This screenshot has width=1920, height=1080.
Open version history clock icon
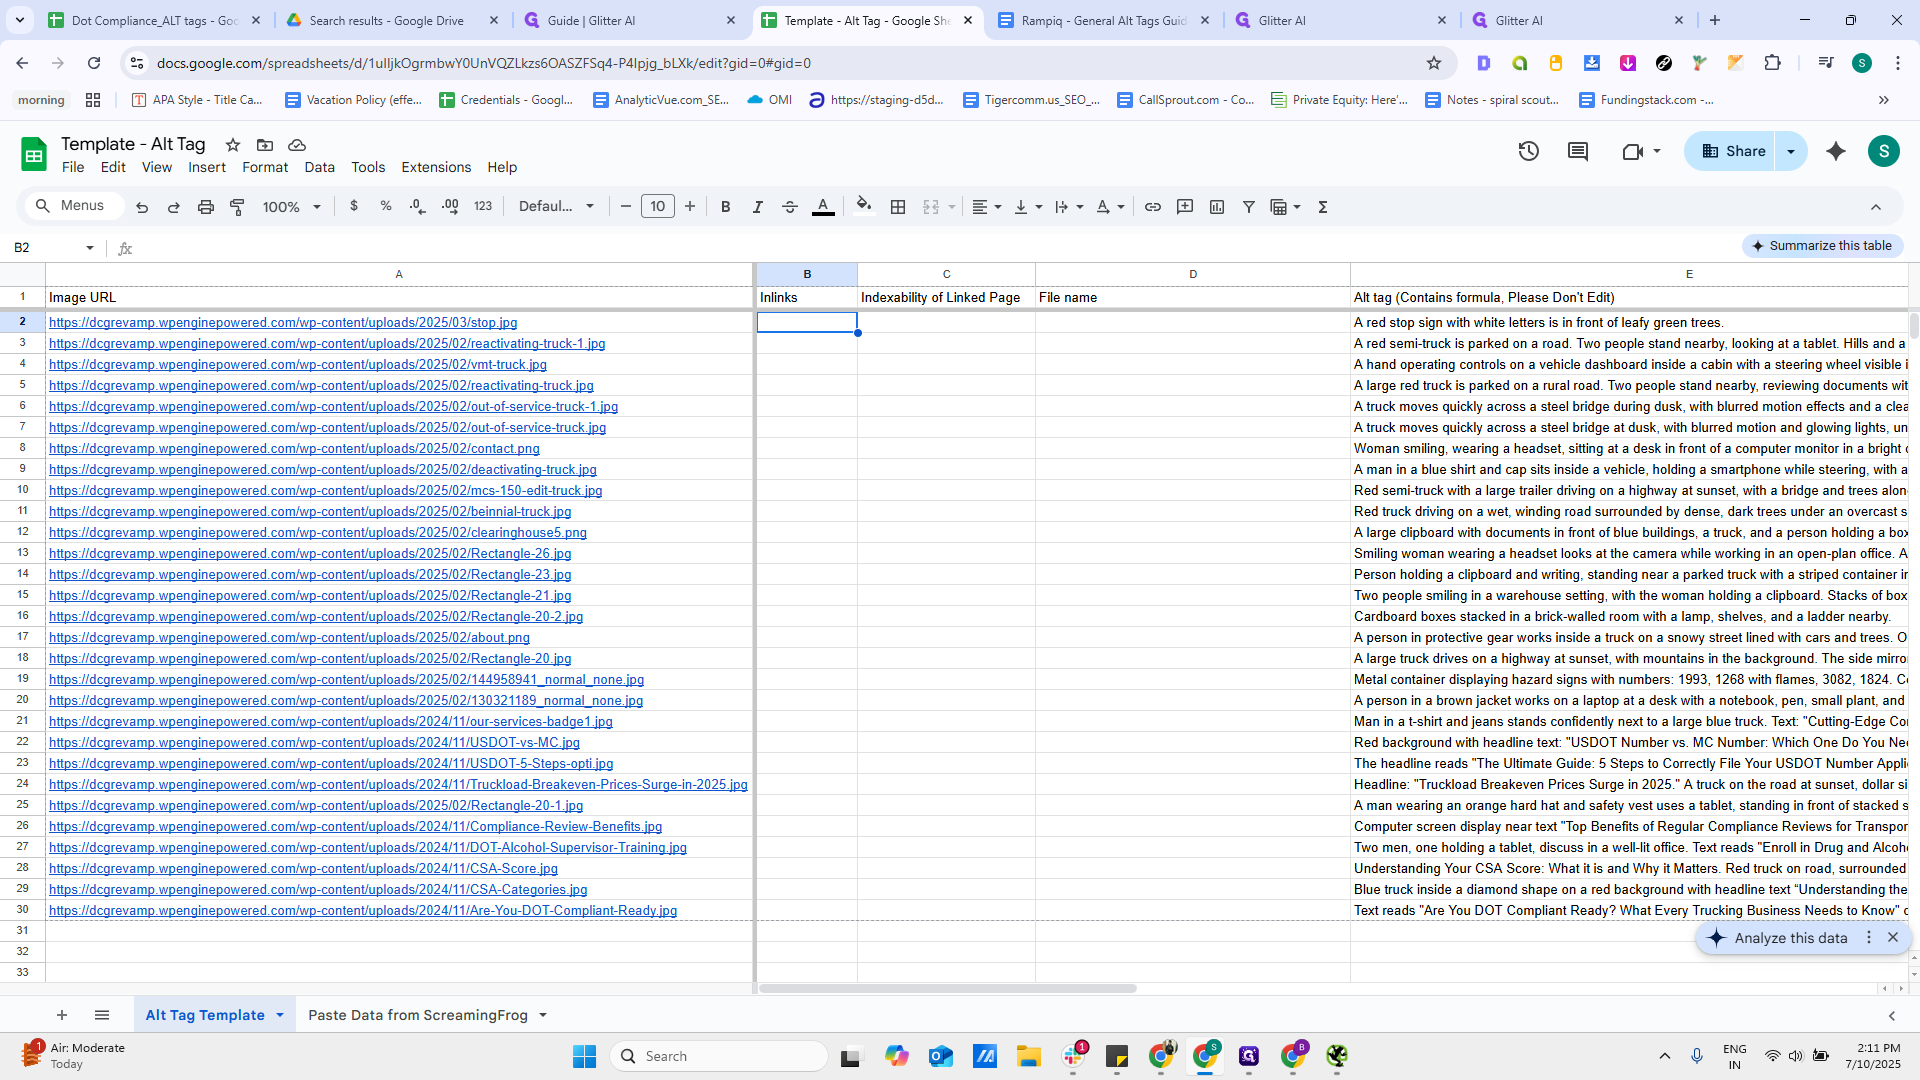point(1528,151)
